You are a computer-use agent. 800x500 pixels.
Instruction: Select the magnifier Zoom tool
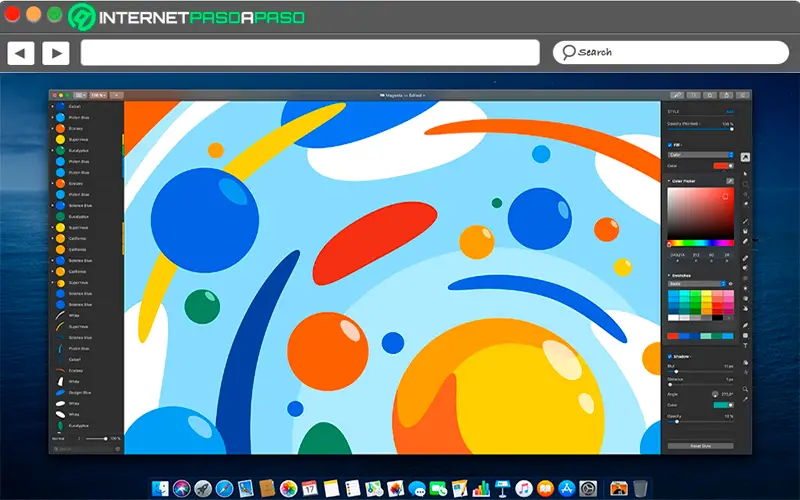[745, 389]
